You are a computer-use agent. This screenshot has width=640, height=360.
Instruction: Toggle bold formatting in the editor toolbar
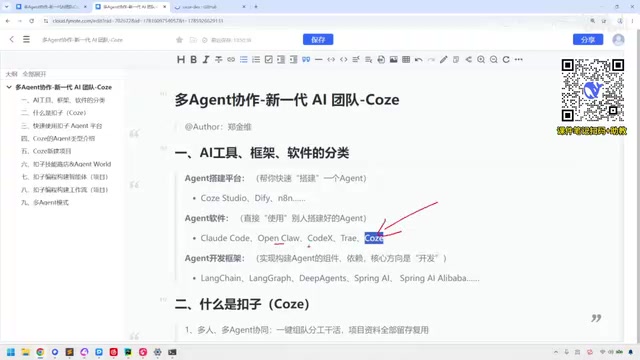coord(193,60)
